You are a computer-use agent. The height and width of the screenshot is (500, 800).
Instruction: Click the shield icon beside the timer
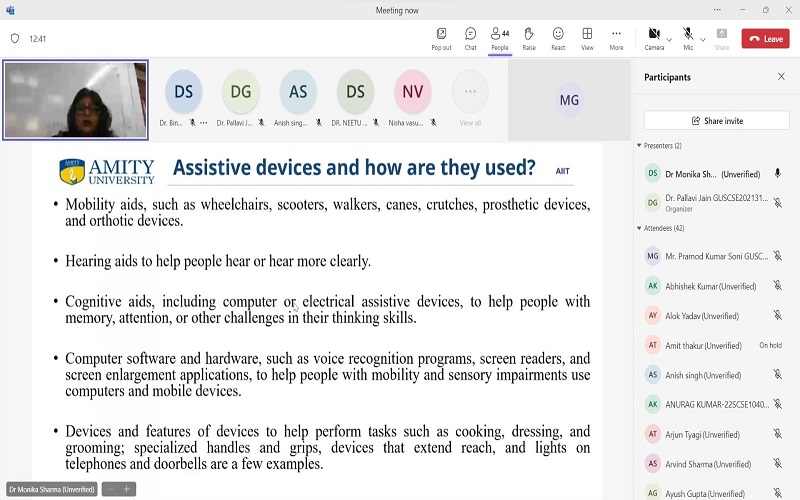pos(14,39)
